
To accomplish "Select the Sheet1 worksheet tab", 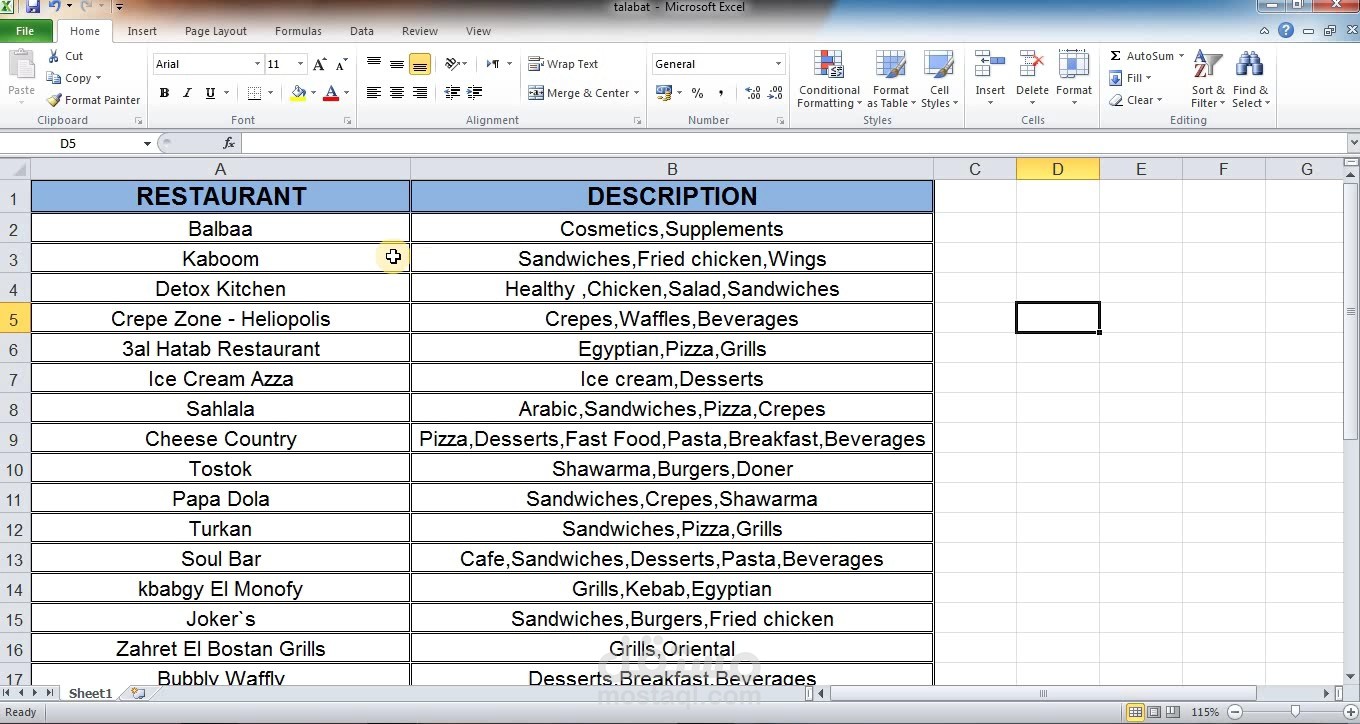I will click(90, 693).
